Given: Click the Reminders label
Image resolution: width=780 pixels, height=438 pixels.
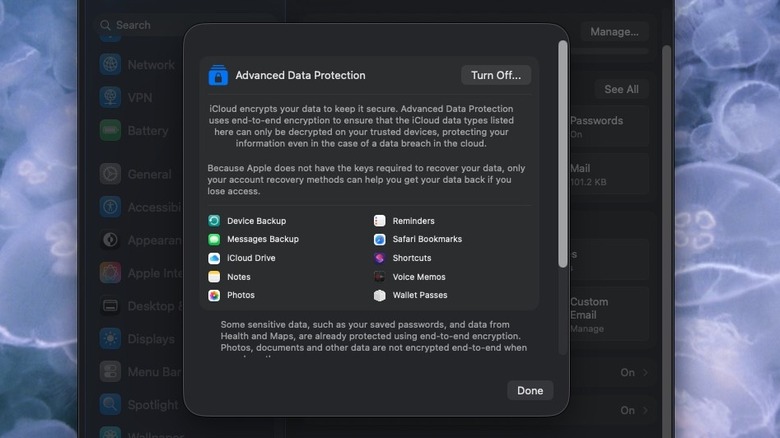Looking at the screenshot, I should pyautogui.click(x=413, y=220).
